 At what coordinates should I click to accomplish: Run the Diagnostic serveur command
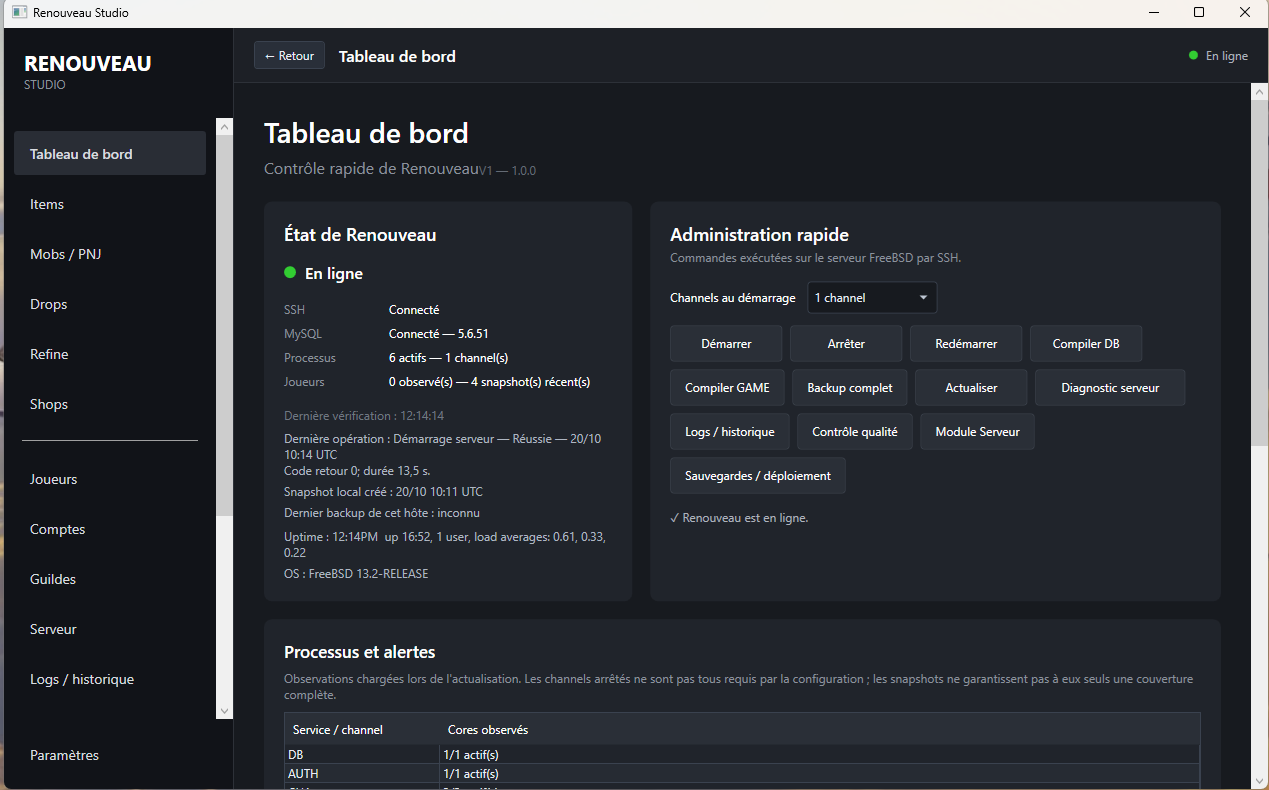click(x=1110, y=387)
